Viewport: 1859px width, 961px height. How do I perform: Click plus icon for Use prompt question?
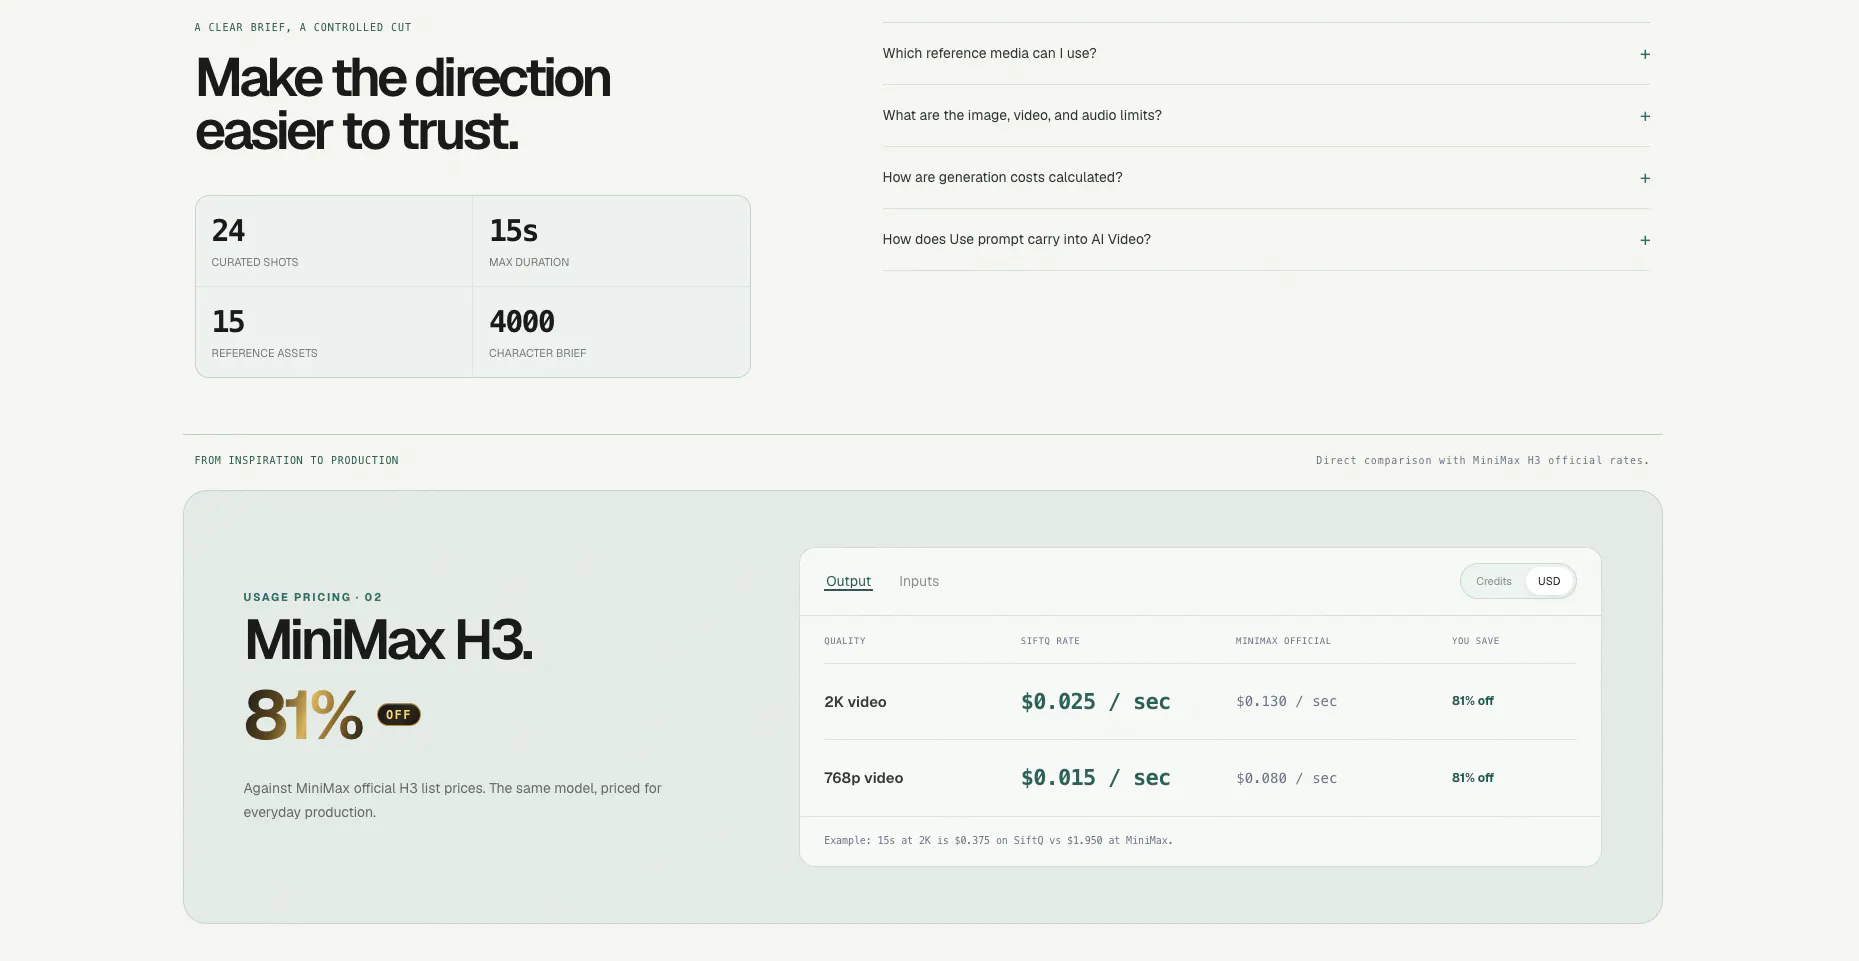coord(1644,240)
